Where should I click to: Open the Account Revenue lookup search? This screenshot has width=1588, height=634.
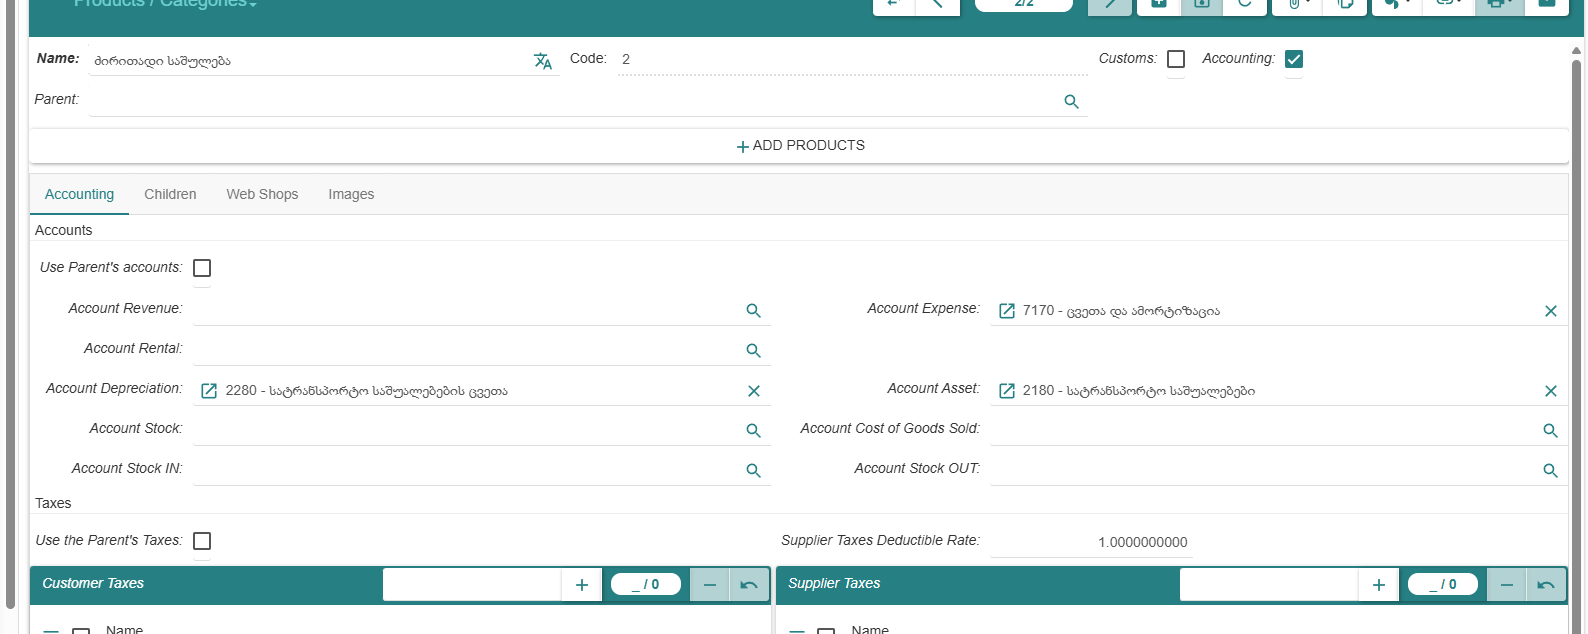(x=753, y=311)
